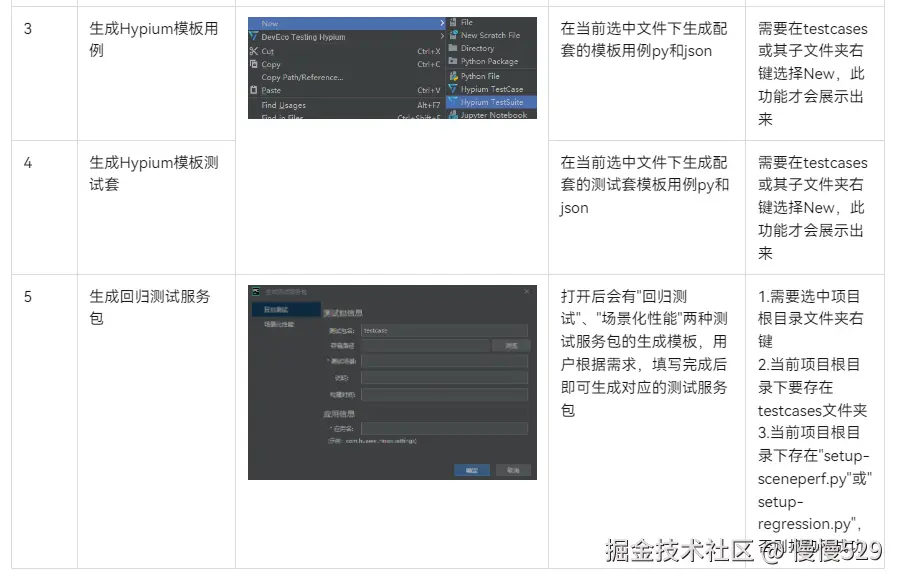Click row number 4 in the table
The width and height of the screenshot is (901, 583).
[x=28, y=163]
